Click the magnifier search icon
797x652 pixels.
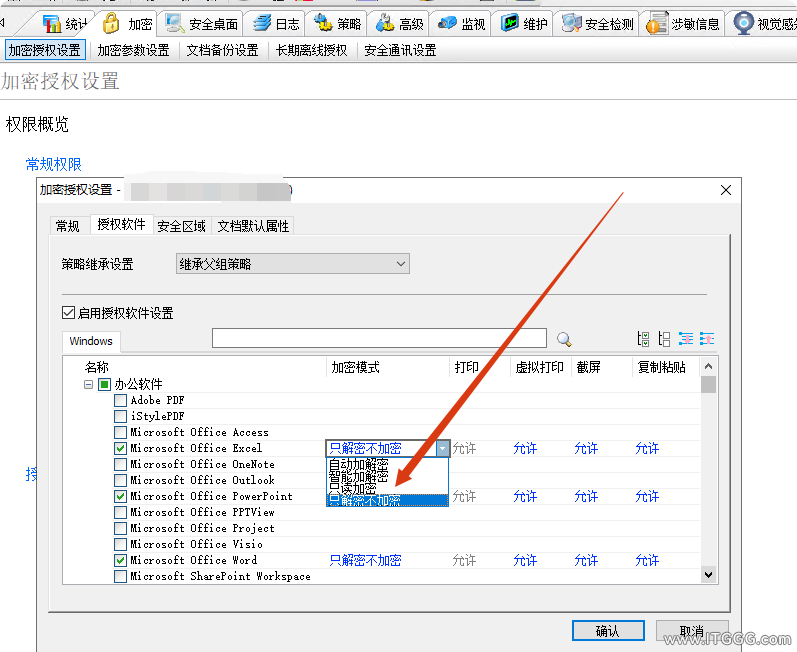(564, 339)
